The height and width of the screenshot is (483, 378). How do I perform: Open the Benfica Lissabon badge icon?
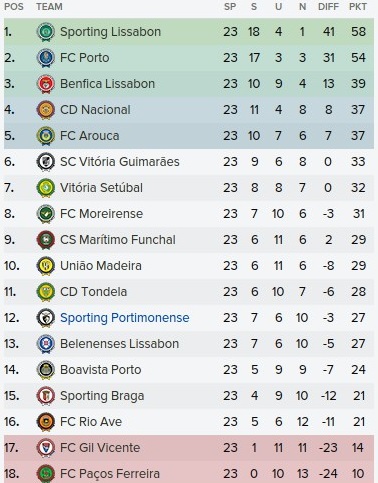(x=46, y=84)
